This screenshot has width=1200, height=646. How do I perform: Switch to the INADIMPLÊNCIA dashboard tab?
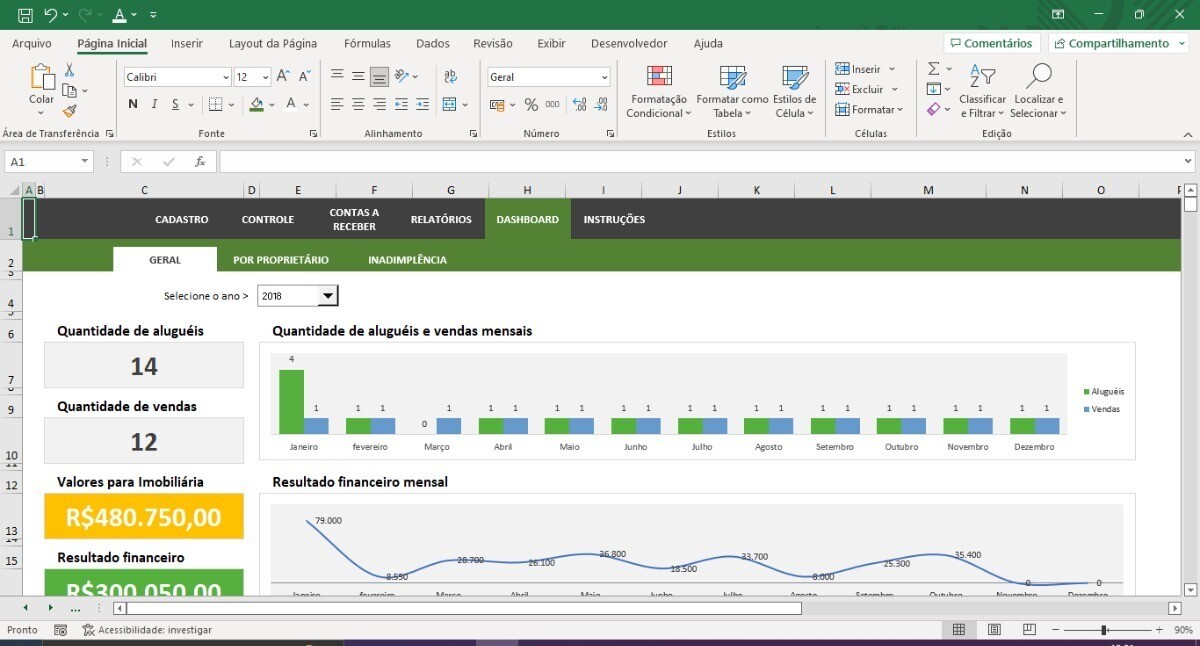(407, 260)
